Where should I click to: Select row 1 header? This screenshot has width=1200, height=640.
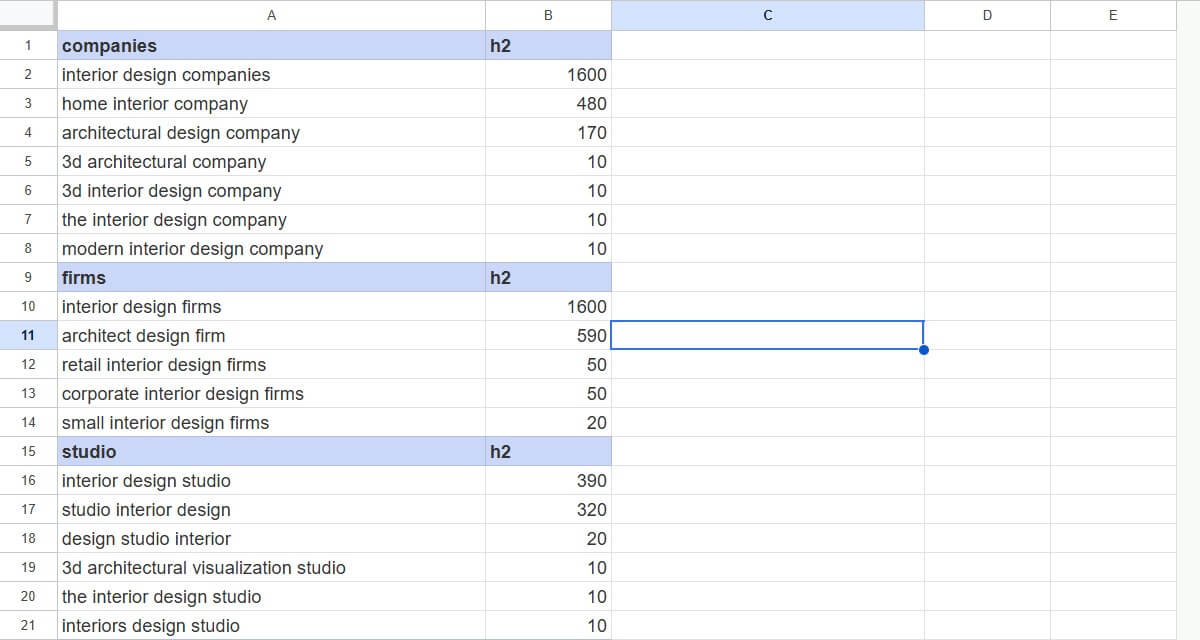tap(28, 45)
